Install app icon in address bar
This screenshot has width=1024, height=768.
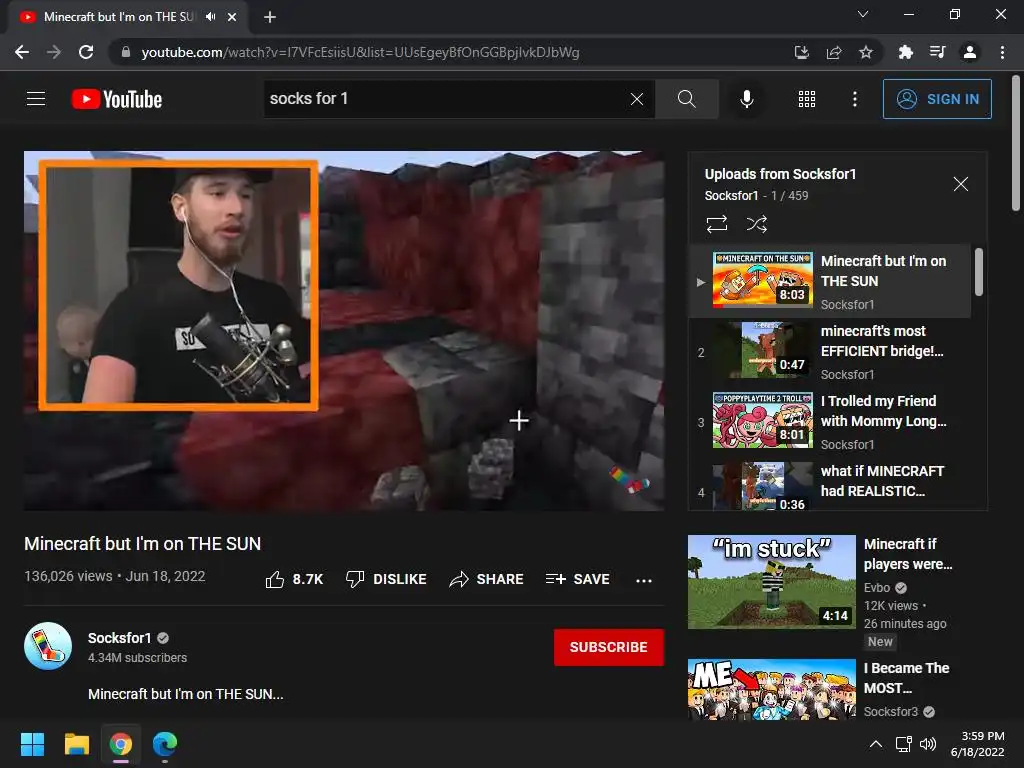(801, 52)
